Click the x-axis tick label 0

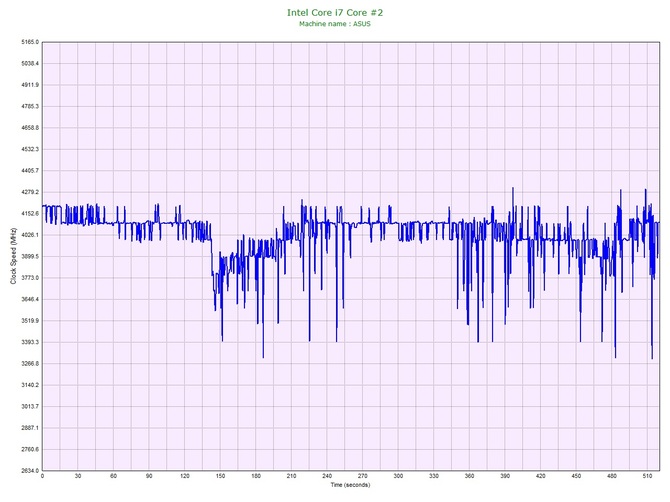[x=42, y=476]
